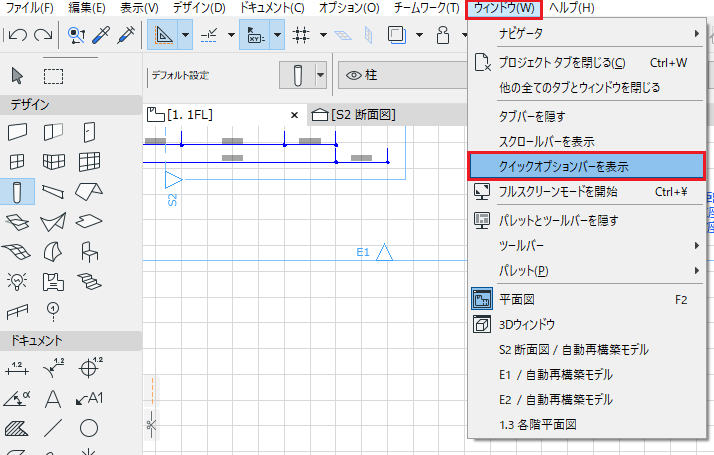Open the XY tracker dropdown arrow
Viewport: 714px width, 455px height.
click(x=277, y=35)
